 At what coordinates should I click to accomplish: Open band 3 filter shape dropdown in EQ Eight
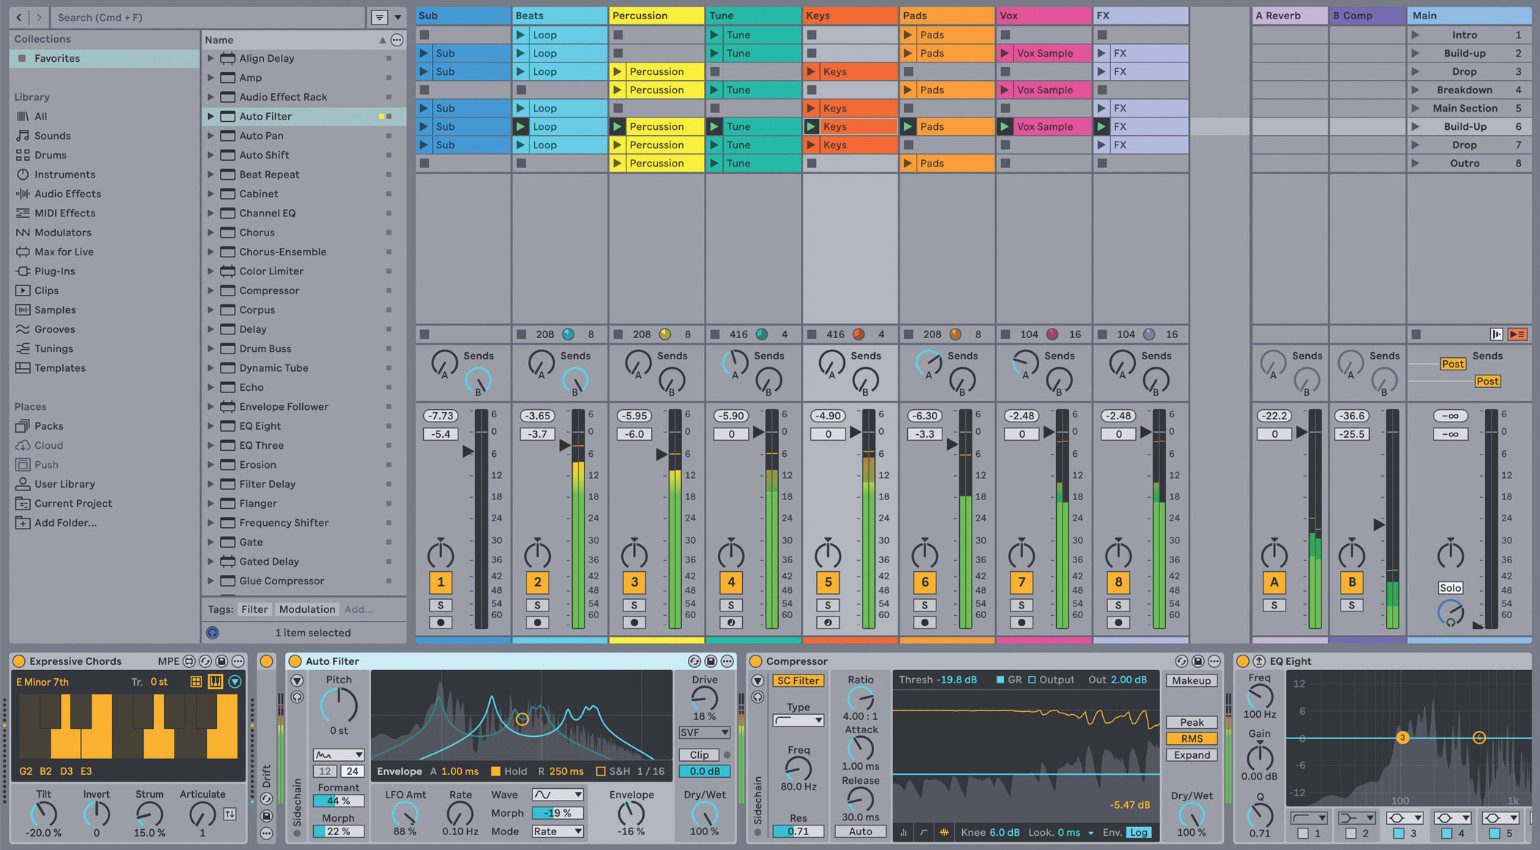1405,818
